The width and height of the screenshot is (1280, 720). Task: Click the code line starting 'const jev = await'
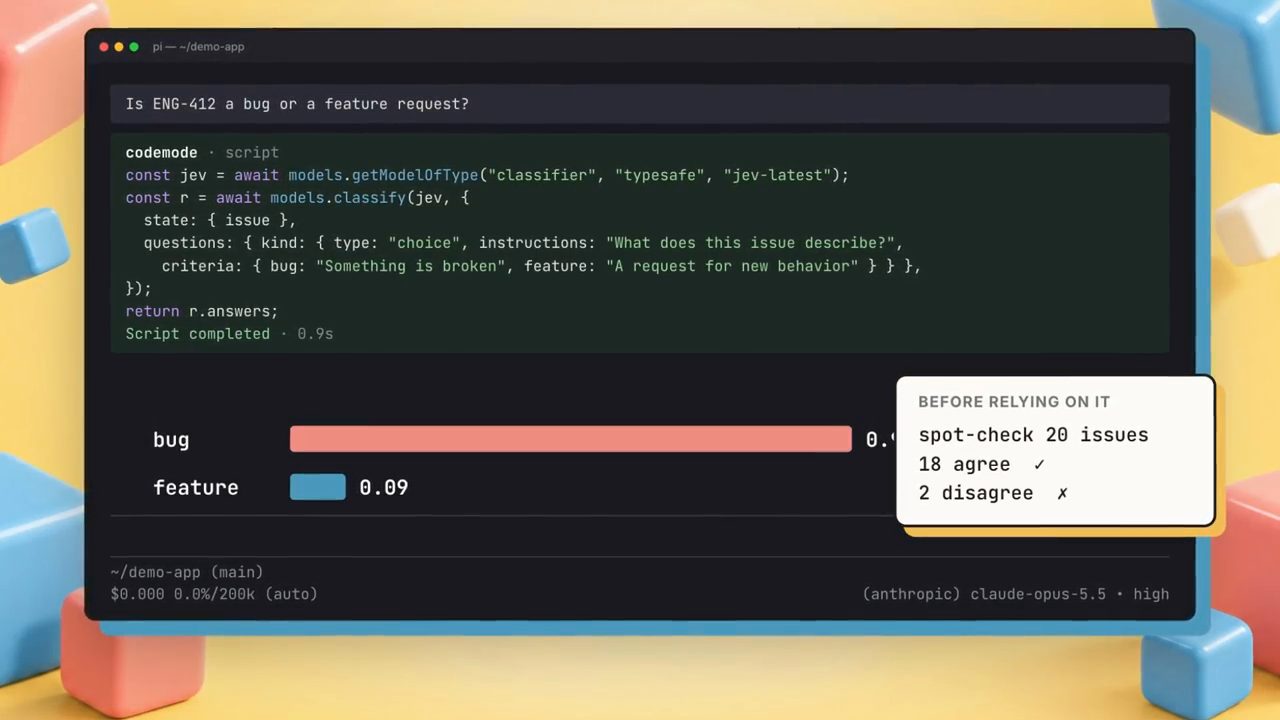coord(487,175)
